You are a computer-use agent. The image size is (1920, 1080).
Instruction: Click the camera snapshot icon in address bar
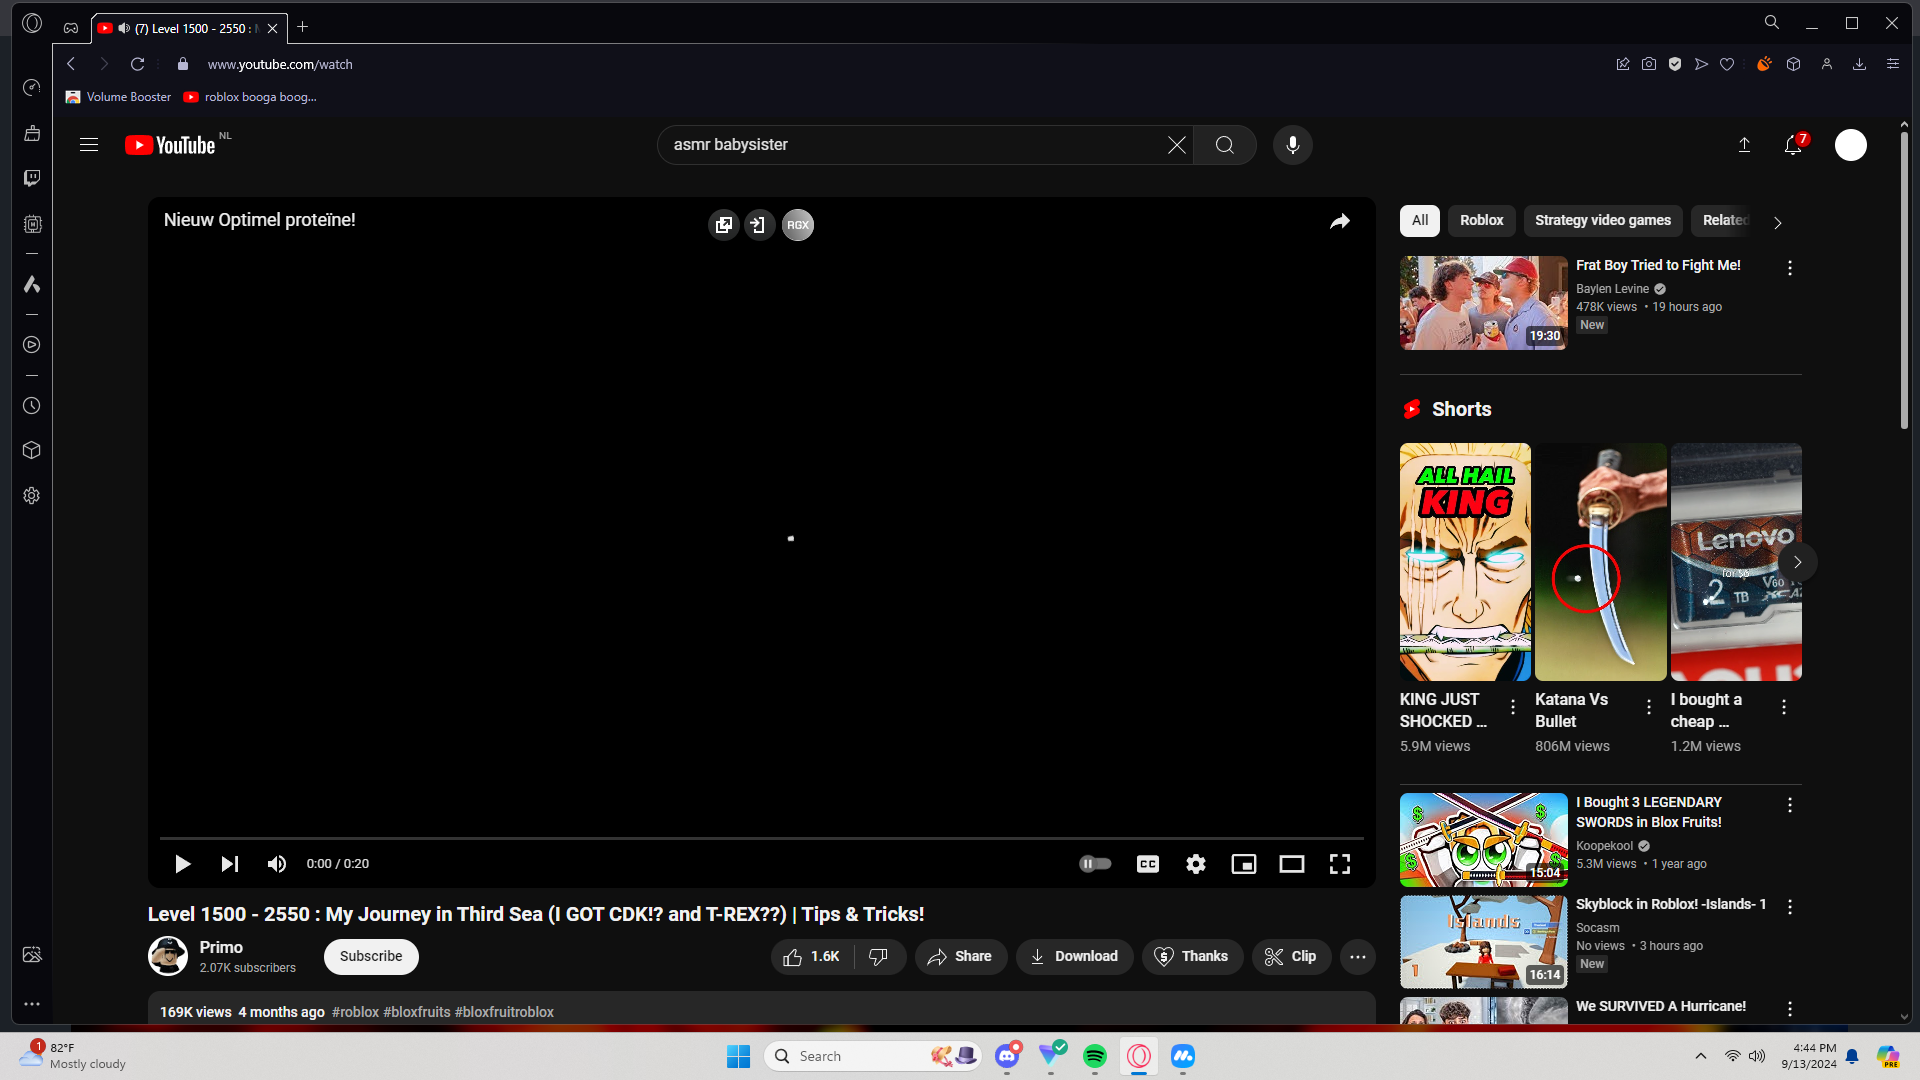(x=1649, y=64)
